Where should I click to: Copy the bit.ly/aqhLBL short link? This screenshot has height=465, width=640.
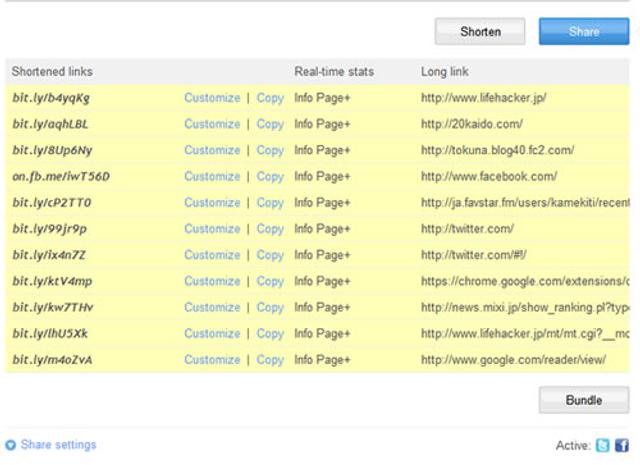[x=270, y=124]
